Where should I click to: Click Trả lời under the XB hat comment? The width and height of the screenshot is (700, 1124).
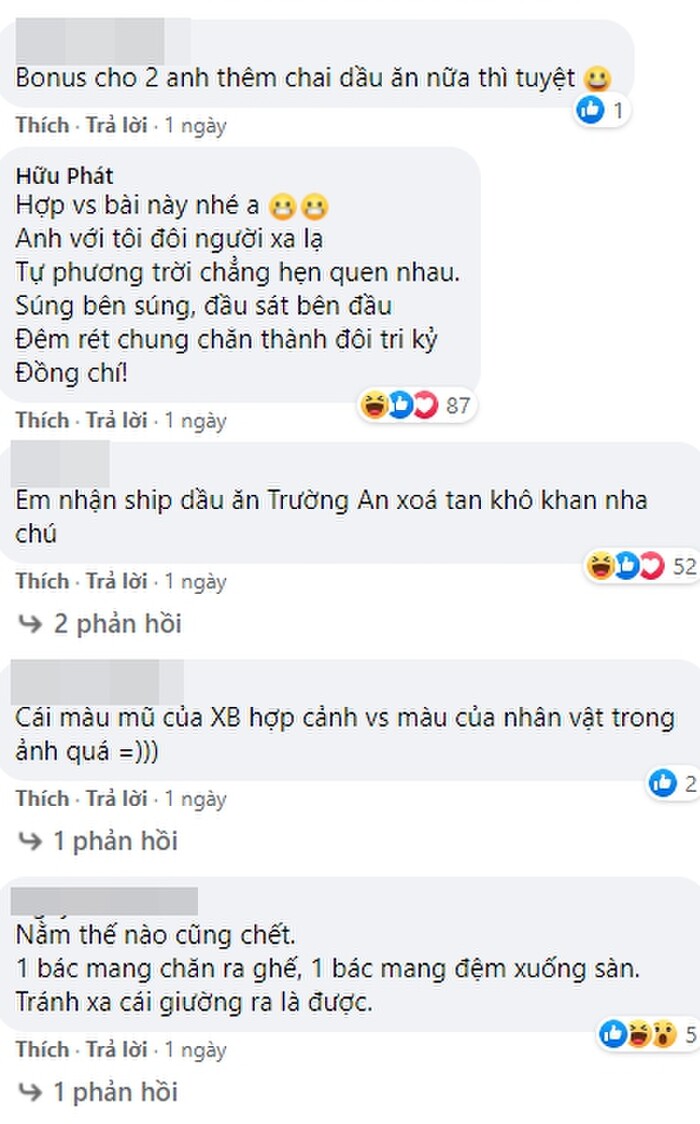tap(116, 799)
